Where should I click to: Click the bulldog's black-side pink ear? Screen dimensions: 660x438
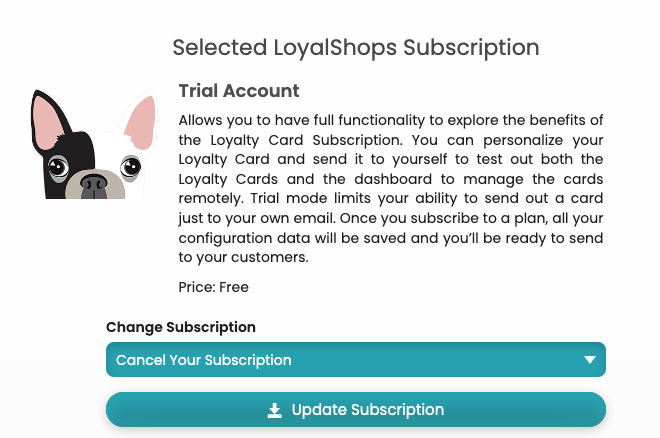(x=48, y=123)
